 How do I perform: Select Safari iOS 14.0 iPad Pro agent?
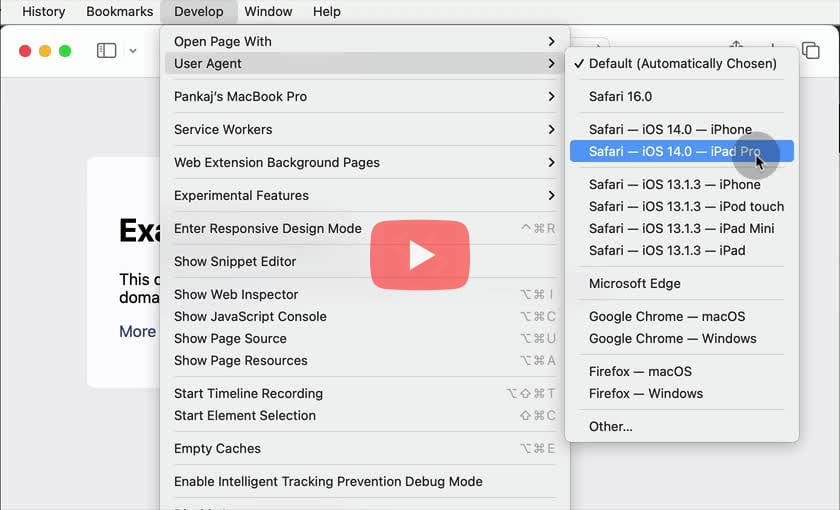click(681, 151)
